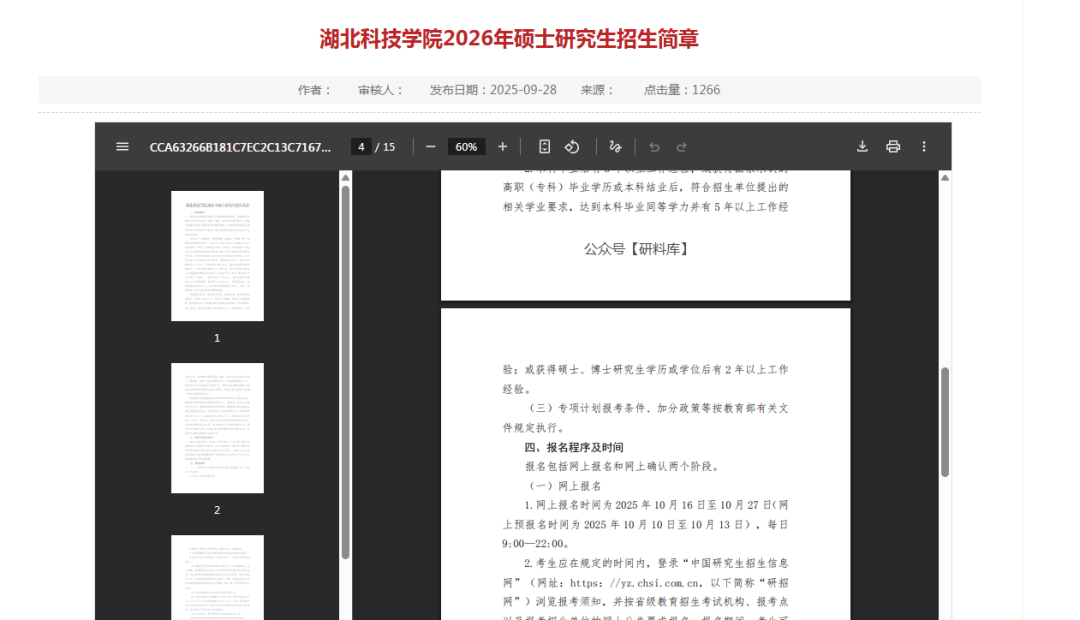The width and height of the screenshot is (1080, 620).
Task: Open the third page thumbnail
Action: tap(217, 578)
